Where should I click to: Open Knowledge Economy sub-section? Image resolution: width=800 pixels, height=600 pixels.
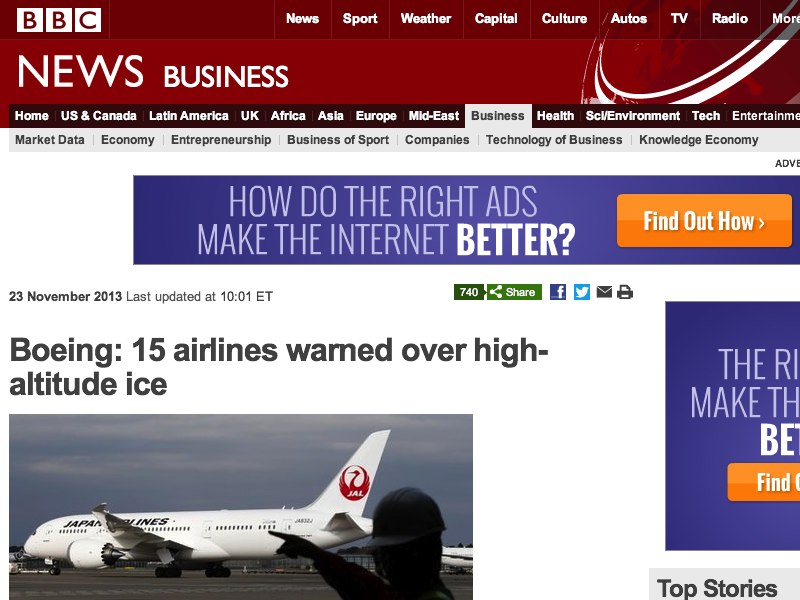coord(698,140)
